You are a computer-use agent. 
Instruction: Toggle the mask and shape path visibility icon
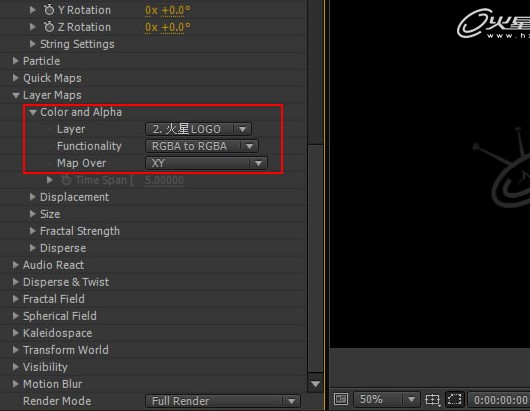(x=455, y=400)
